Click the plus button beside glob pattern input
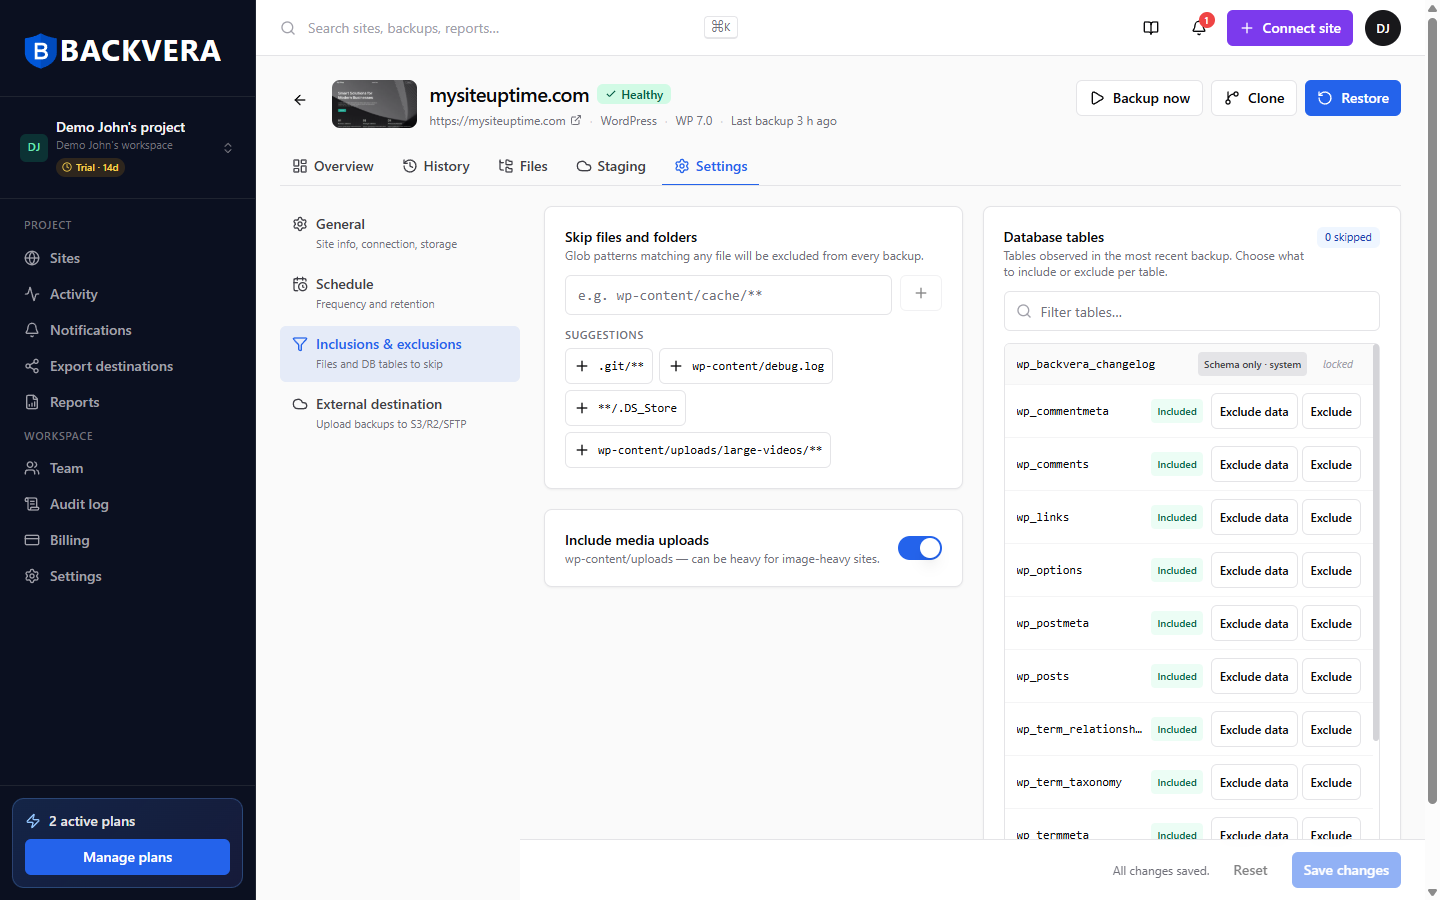This screenshot has height=900, width=1440. (x=921, y=293)
